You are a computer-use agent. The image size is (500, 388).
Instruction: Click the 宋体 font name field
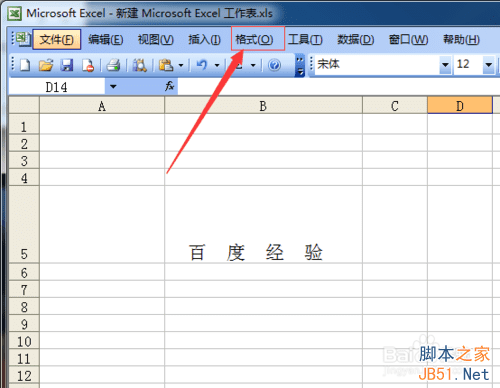[x=377, y=64]
